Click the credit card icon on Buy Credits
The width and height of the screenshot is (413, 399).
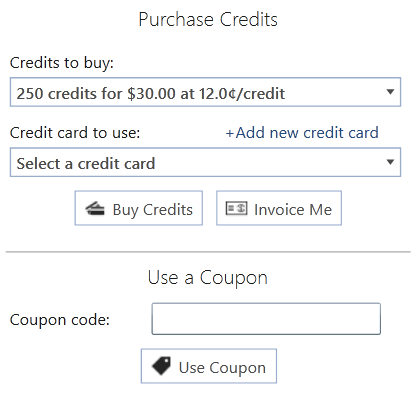pyautogui.click(x=95, y=209)
